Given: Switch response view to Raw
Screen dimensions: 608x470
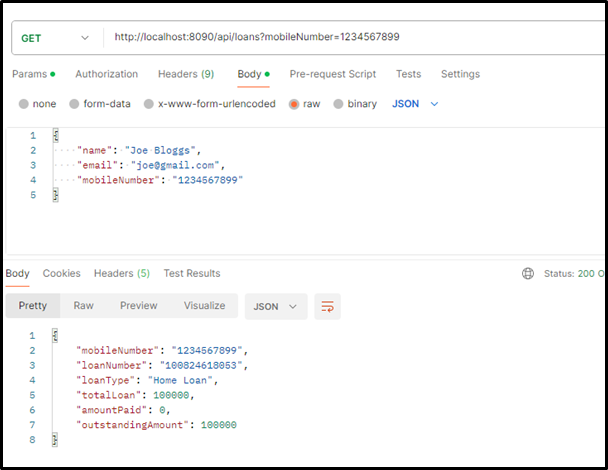Looking at the screenshot, I should 84,306.
